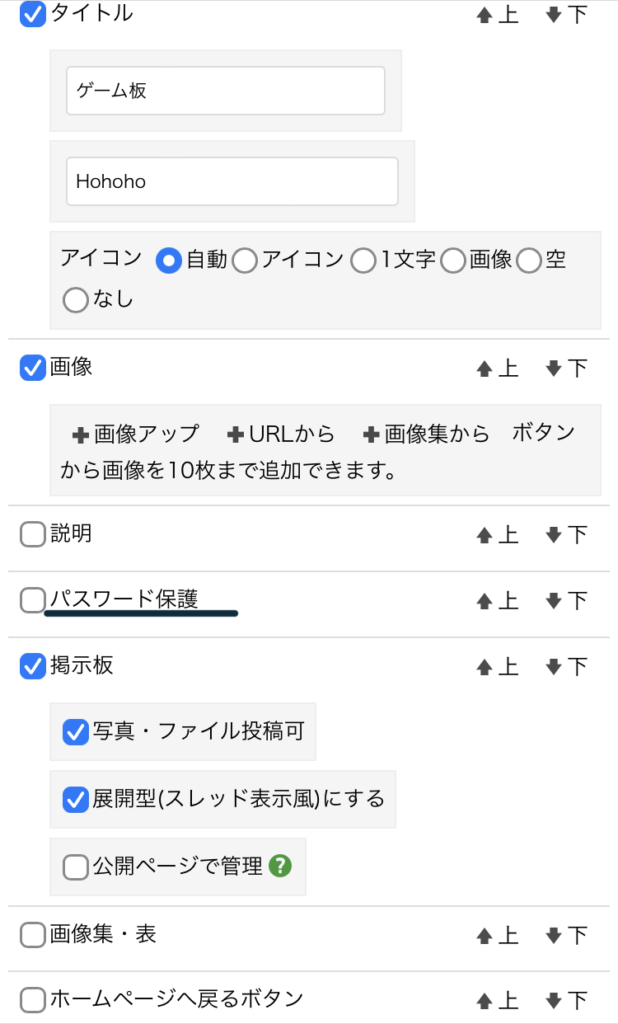Enable the パスワード保護 checkbox
The image size is (618, 1024).
[33, 600]
